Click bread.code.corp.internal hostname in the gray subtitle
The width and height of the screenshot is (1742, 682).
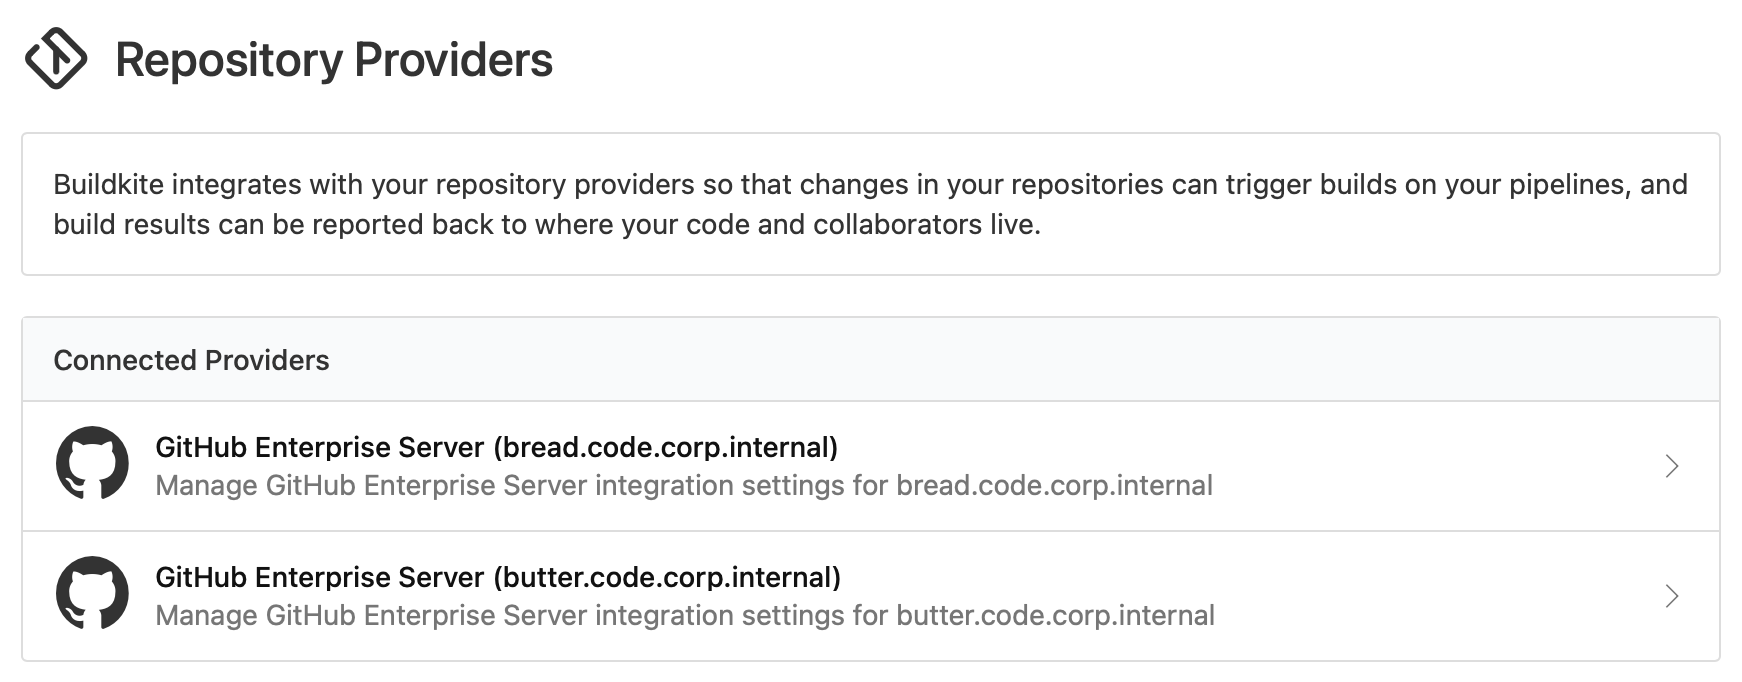coord(1054,486)
